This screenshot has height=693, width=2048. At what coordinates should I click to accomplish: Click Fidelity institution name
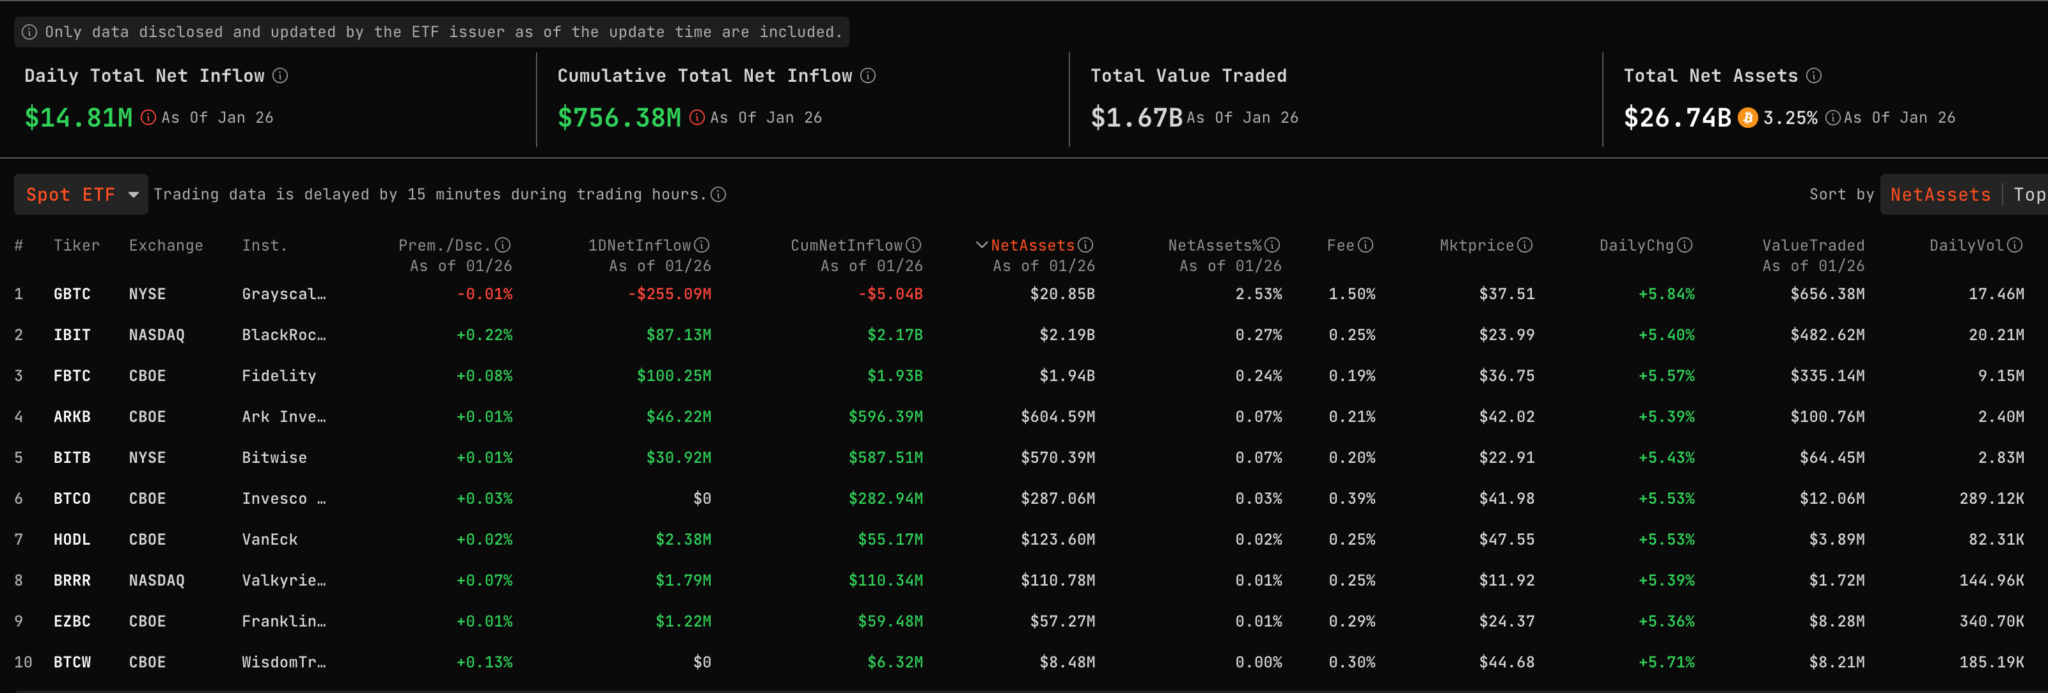[279, 376]
